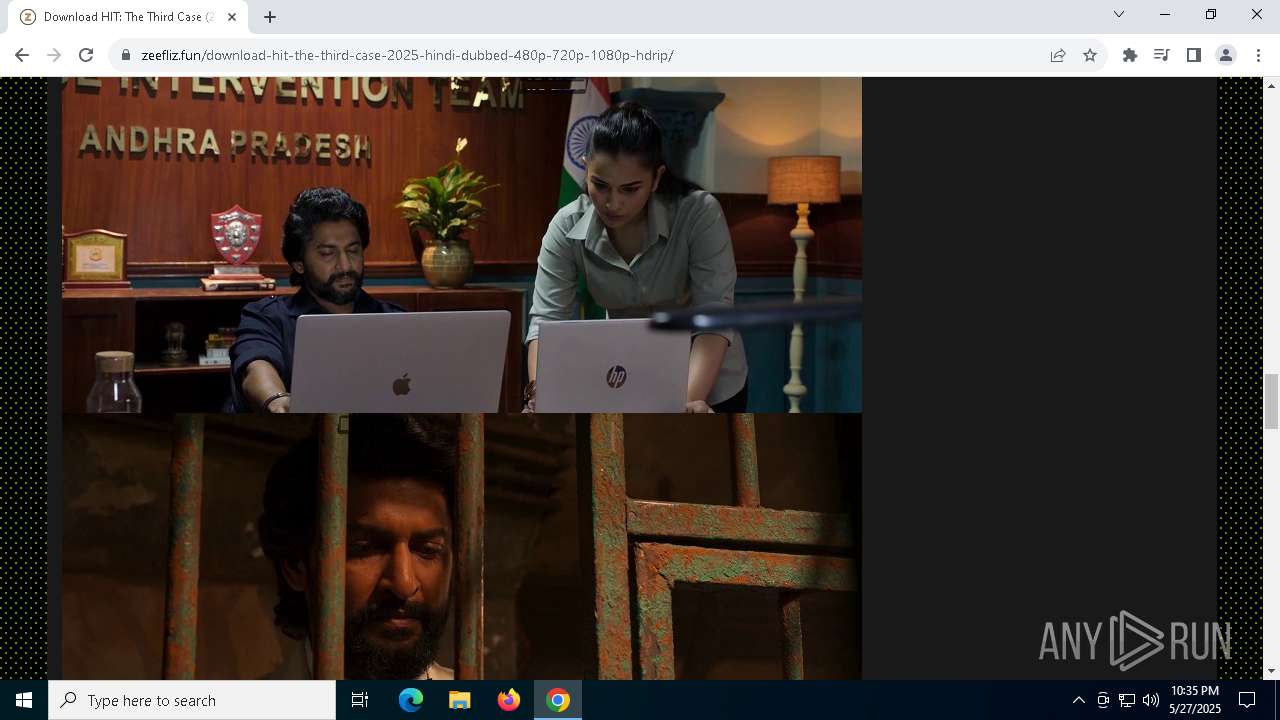Launch Firefox from the taskbar
The height and width of the screenshot is (720, 1280).
[509, 700]
